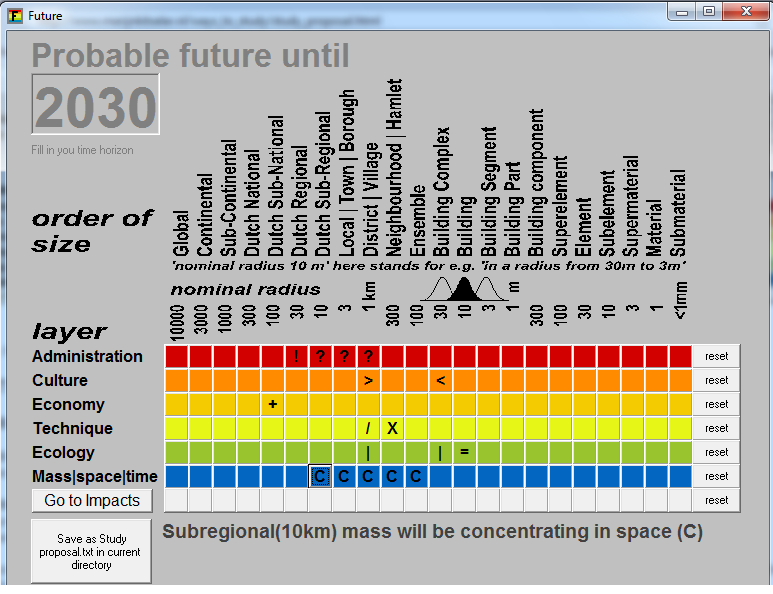Click the '<' cell in the Culture row
773x594 pixels.
(x=440, y=380)
